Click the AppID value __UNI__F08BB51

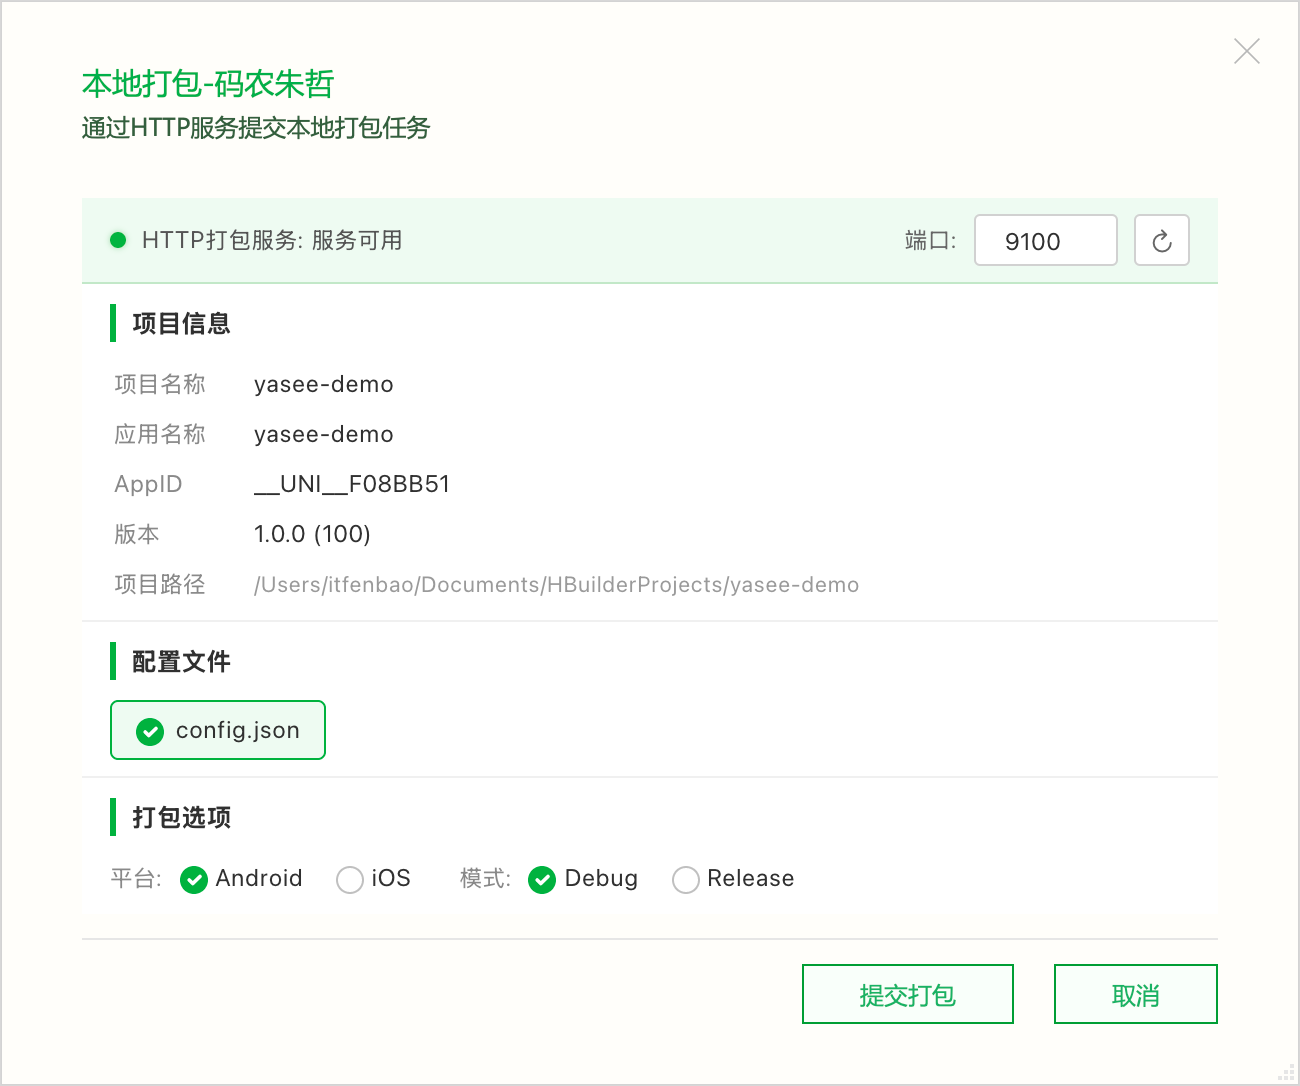(352, 485)
